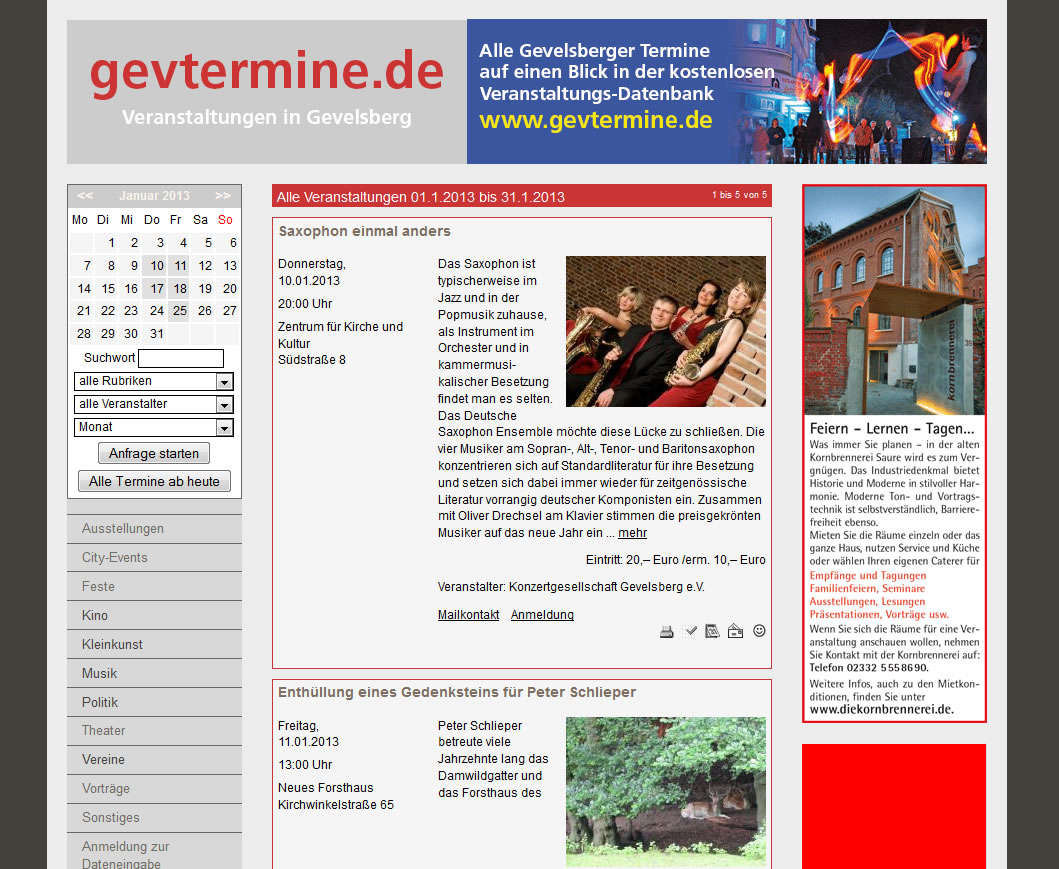The height and width of the screenshot is (869, 1059).
Task: Click the Mailkontakt link
Action: [468, 615]
